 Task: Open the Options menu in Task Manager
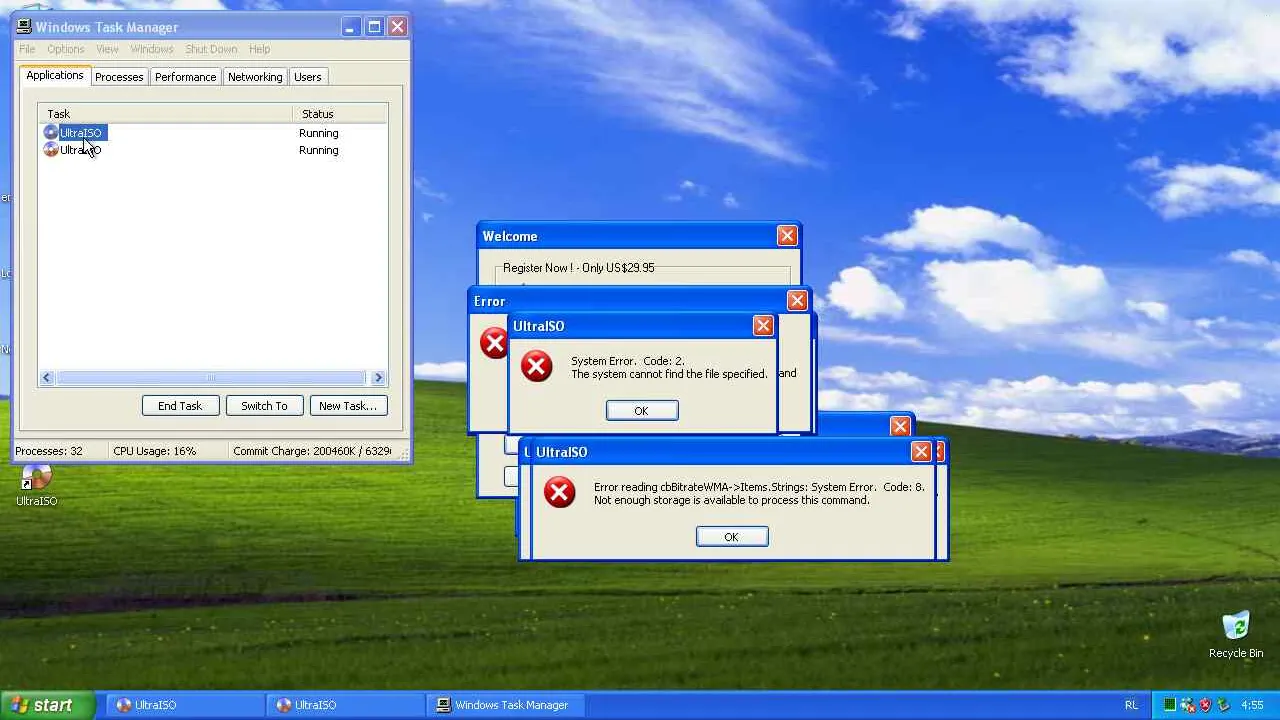[66, 49]
